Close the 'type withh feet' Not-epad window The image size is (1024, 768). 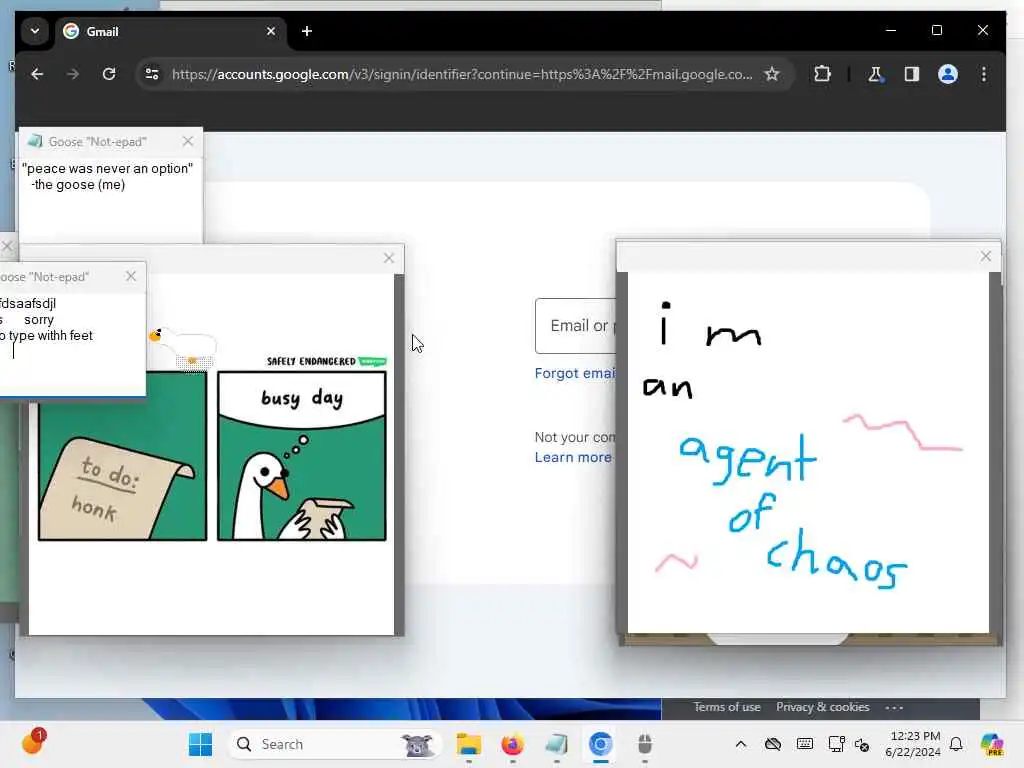tap(131, 276)
